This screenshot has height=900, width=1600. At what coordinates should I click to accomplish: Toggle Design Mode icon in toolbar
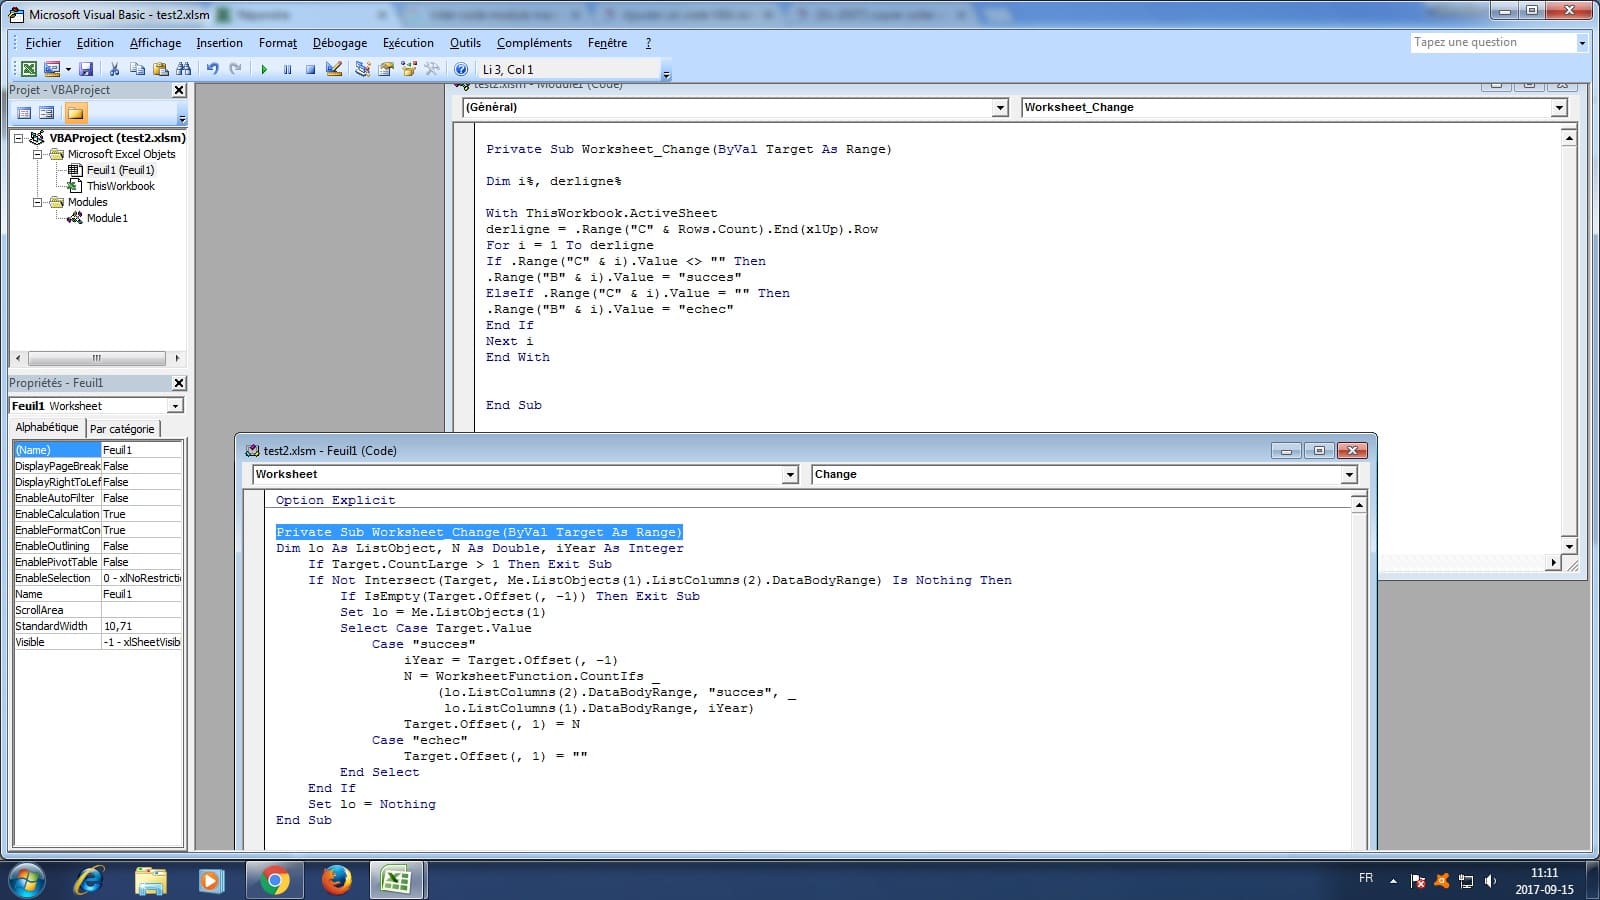click(x=334, y=69)
